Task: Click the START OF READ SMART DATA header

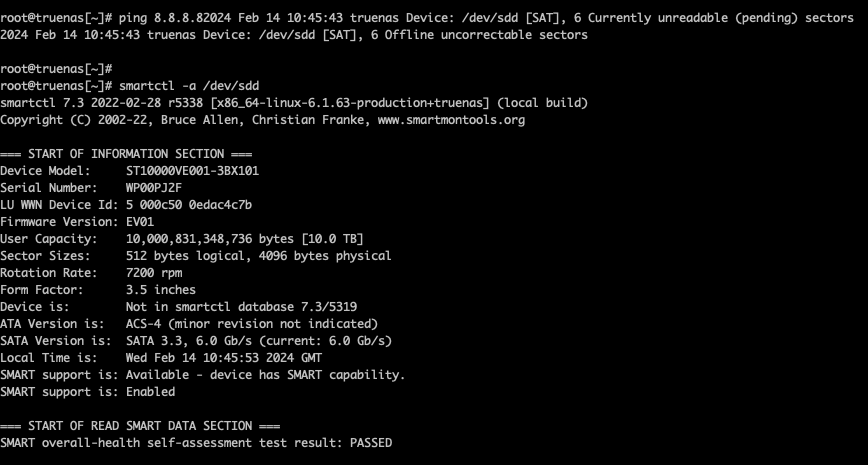Action: tap(140, 426)
